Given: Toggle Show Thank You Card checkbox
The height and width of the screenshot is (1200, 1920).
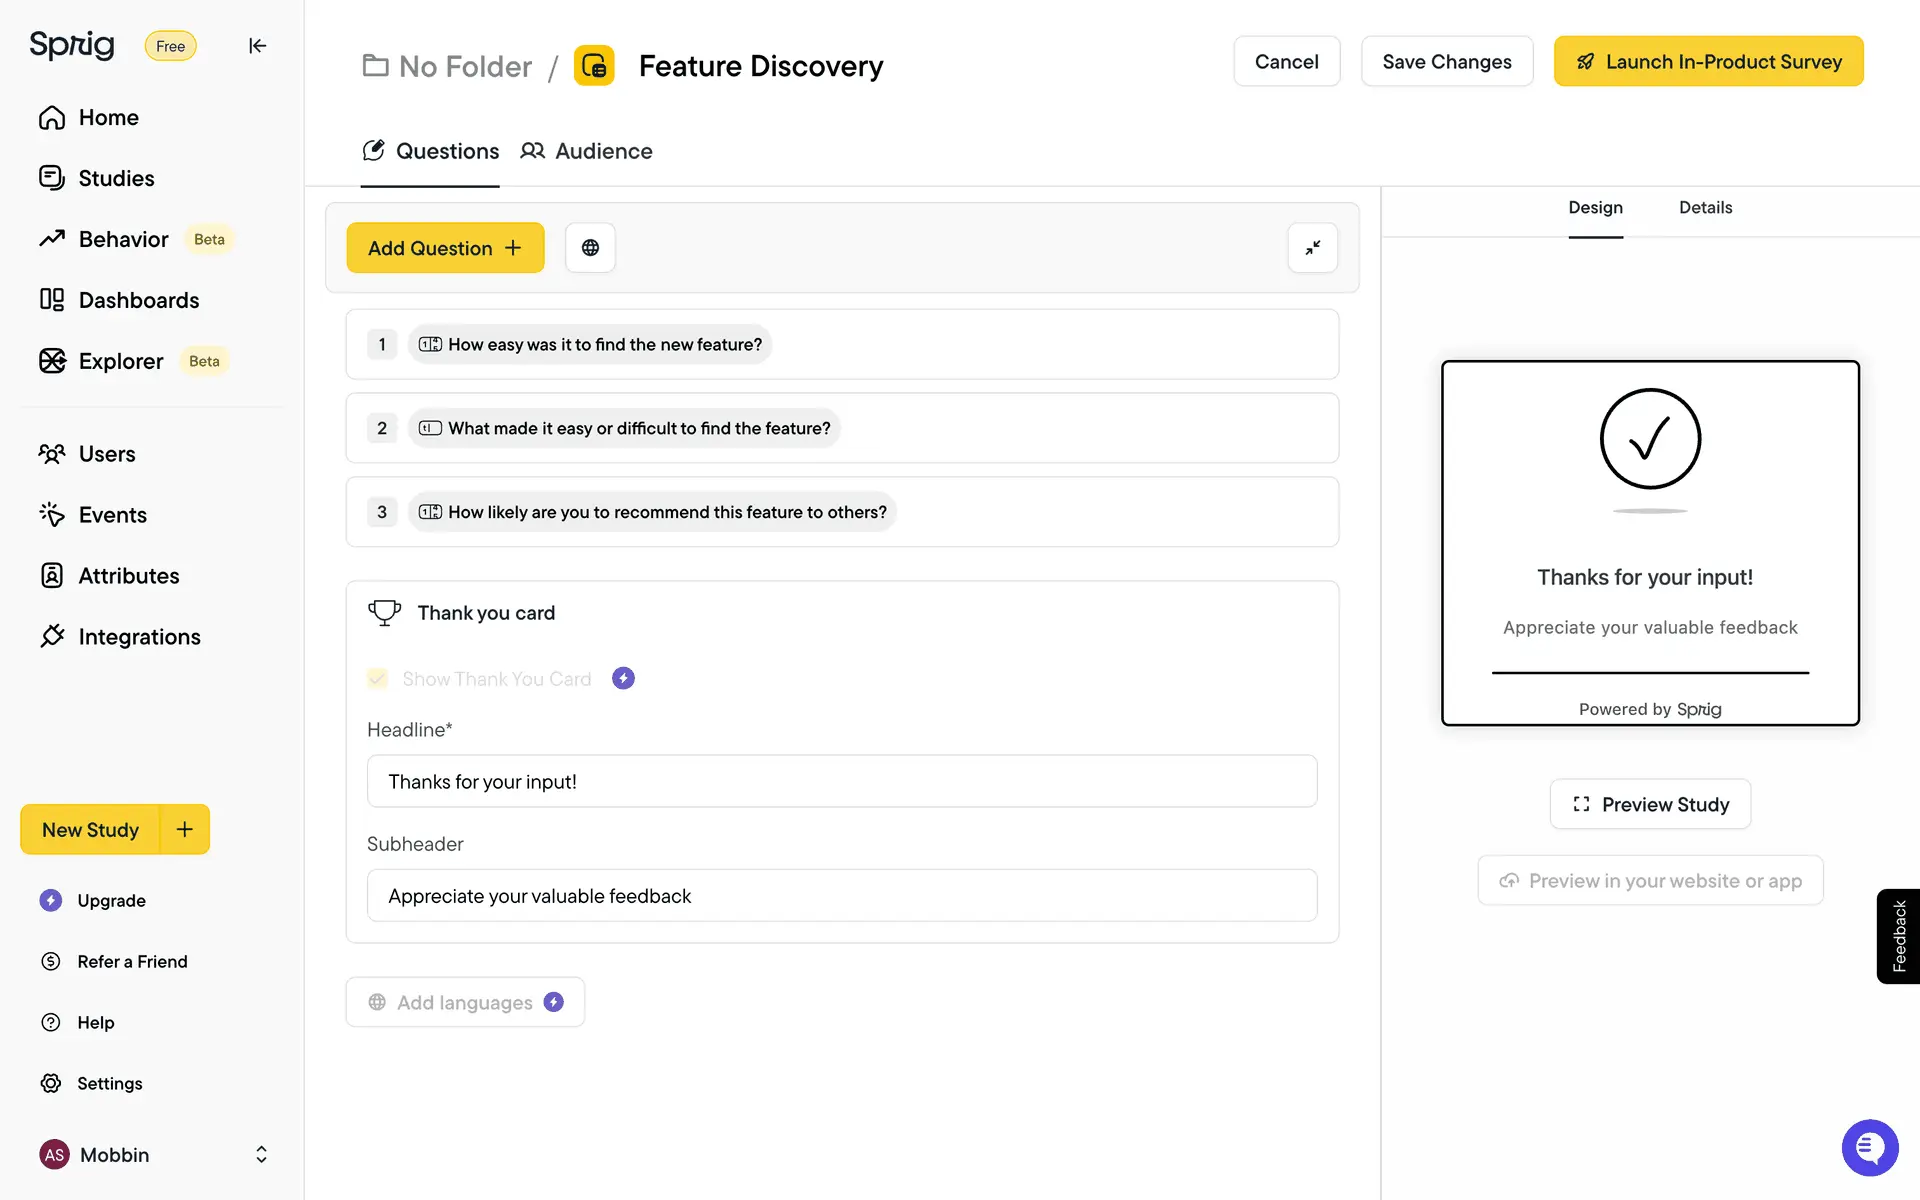Looking at the screenshot, I should (378, 679).
